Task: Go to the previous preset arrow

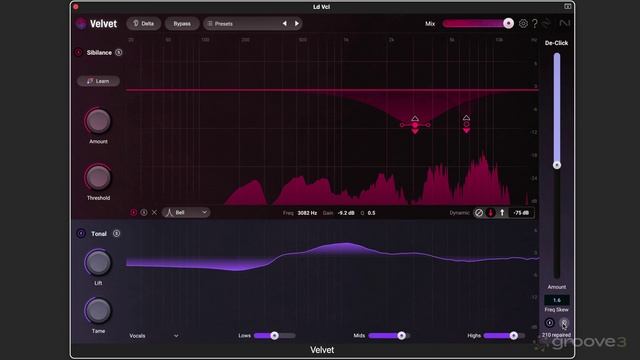Action: (x=284, y=24)
